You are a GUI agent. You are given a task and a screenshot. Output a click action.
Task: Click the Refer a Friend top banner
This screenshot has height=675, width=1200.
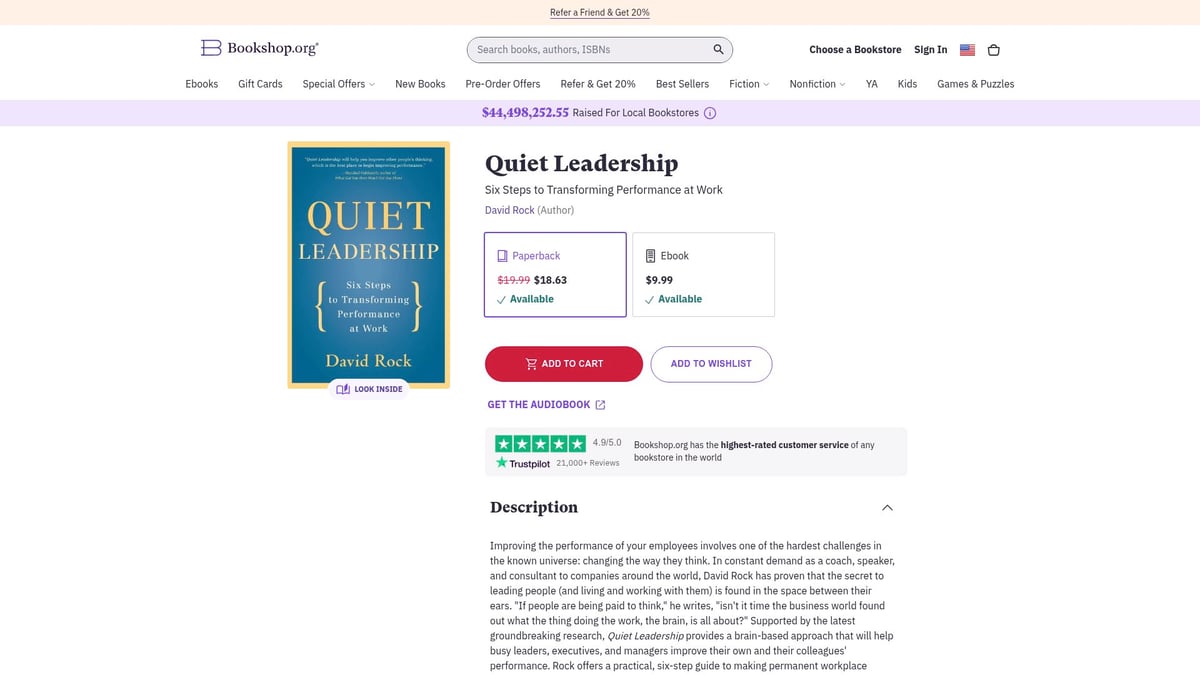click(x=599, y=12)
